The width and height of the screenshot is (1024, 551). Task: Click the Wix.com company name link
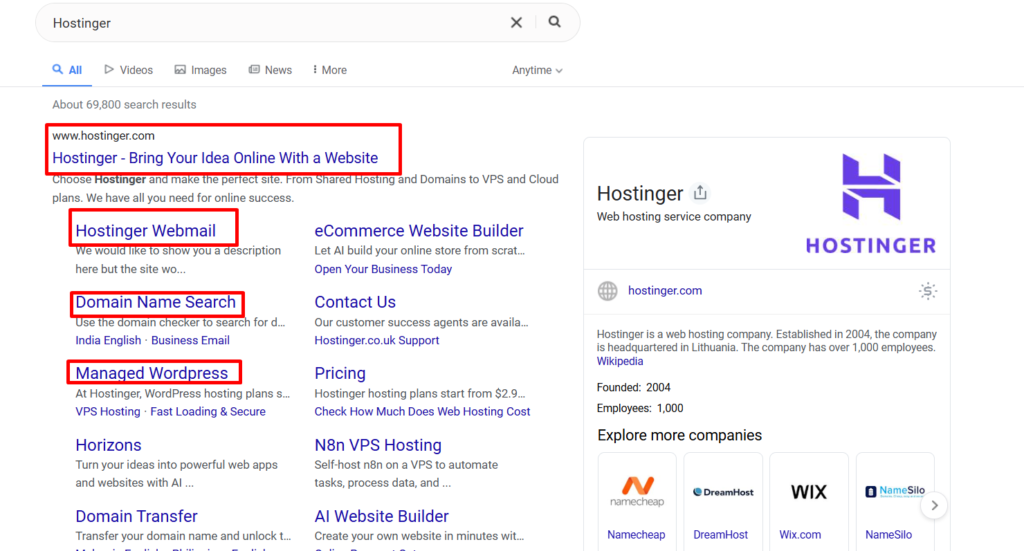pyautogui.click(x=800, y=535)
